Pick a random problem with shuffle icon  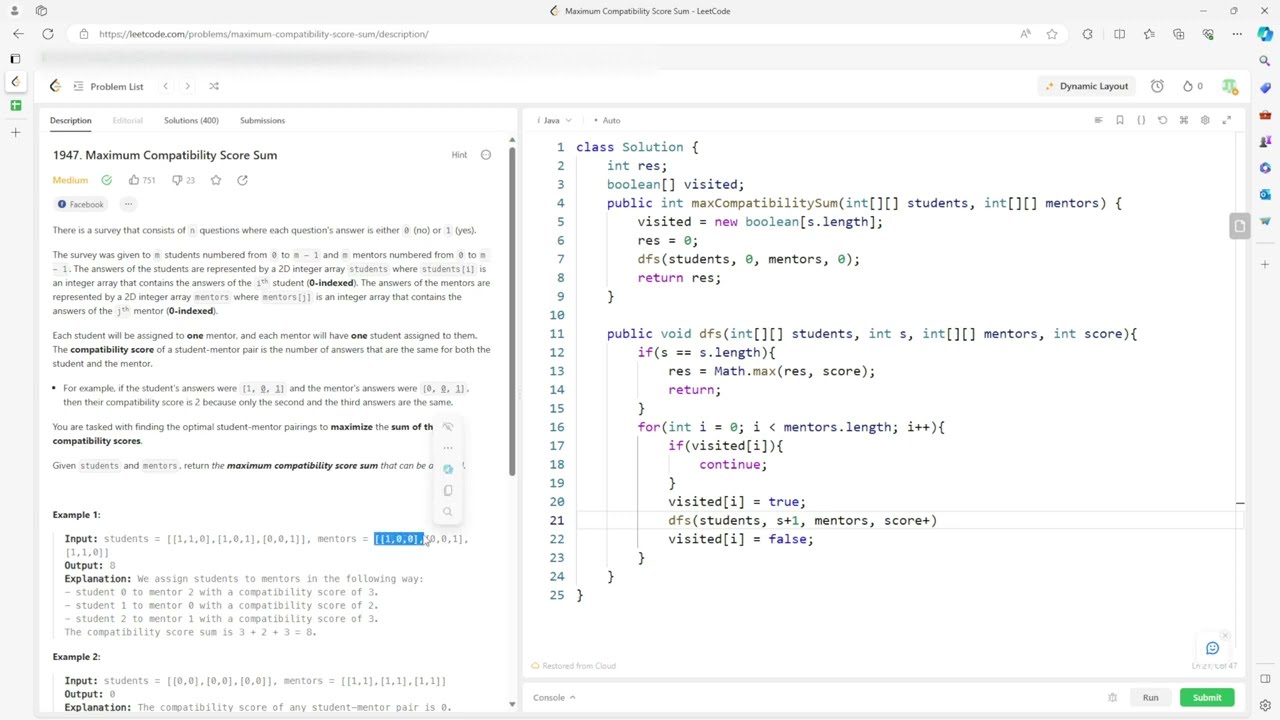pyautogui.click(x=213, y=86)
